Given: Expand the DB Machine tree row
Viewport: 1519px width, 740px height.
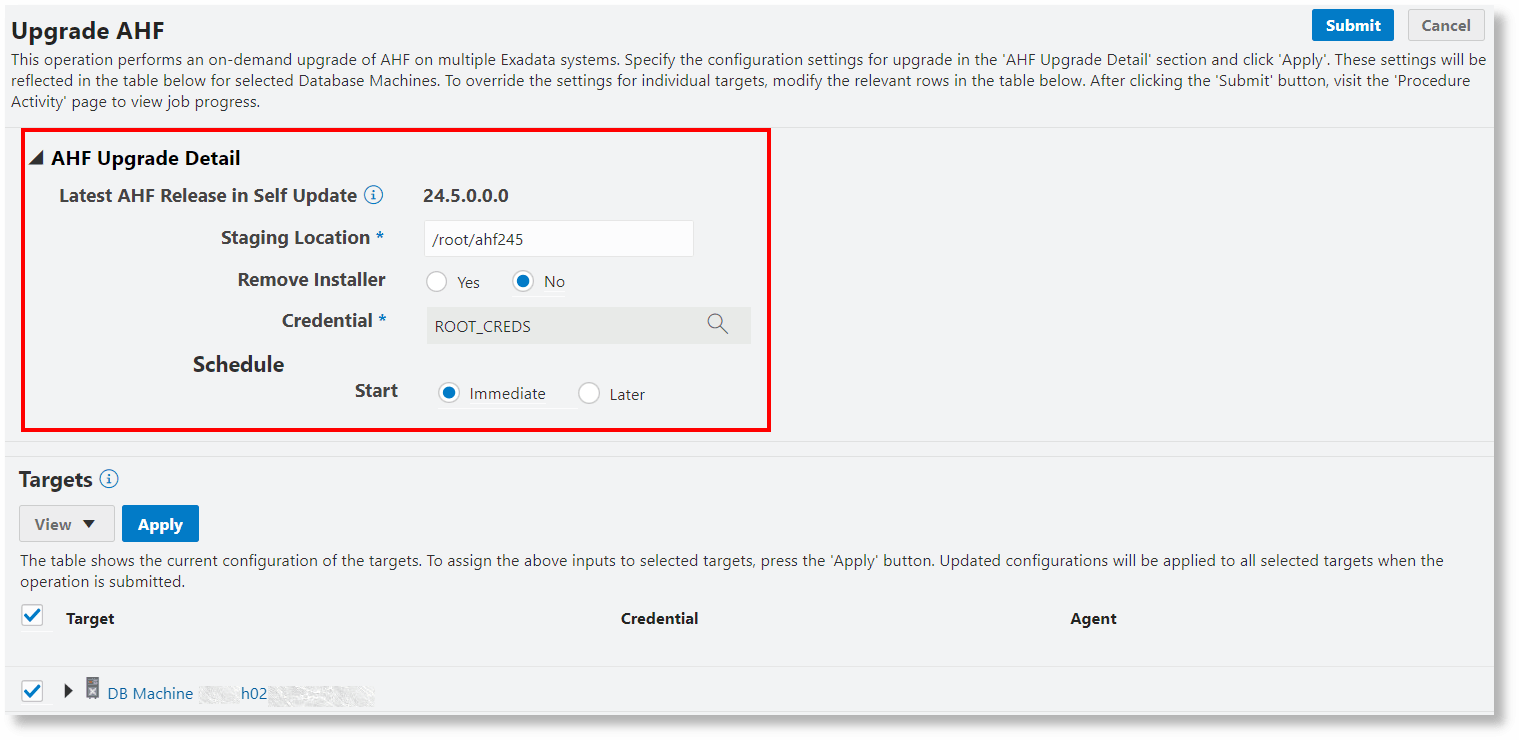Looking at the screenshot, I should [68, 691].
